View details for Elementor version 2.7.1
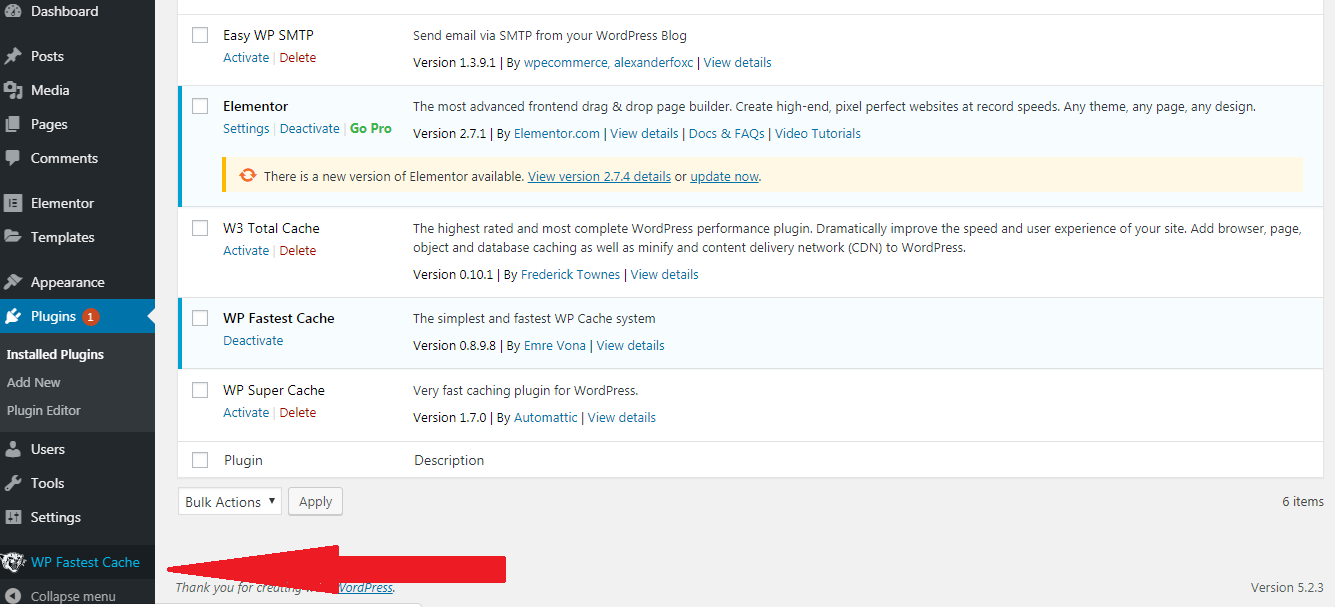Screen dimensions: 1335x607 coord(645,133)
